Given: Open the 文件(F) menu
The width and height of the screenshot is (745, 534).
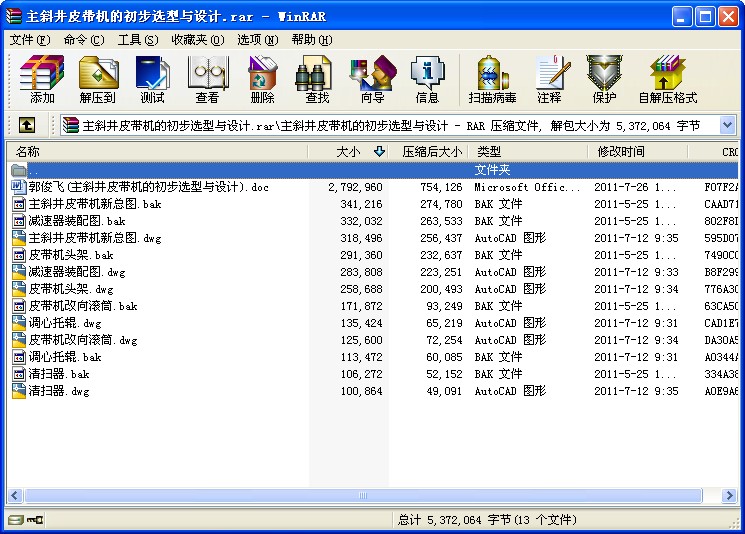Looking at the screenshot, I should [x=30, y=40].
